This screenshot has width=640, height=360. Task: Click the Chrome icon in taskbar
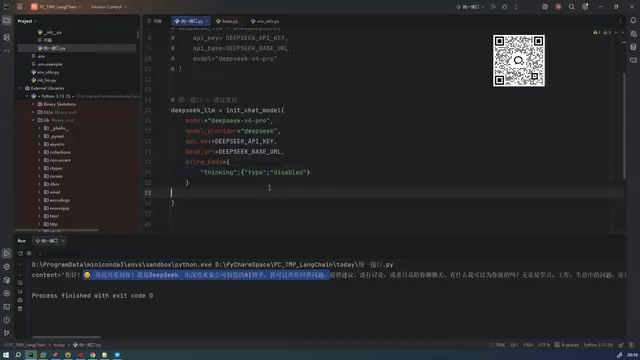(93, 355)
